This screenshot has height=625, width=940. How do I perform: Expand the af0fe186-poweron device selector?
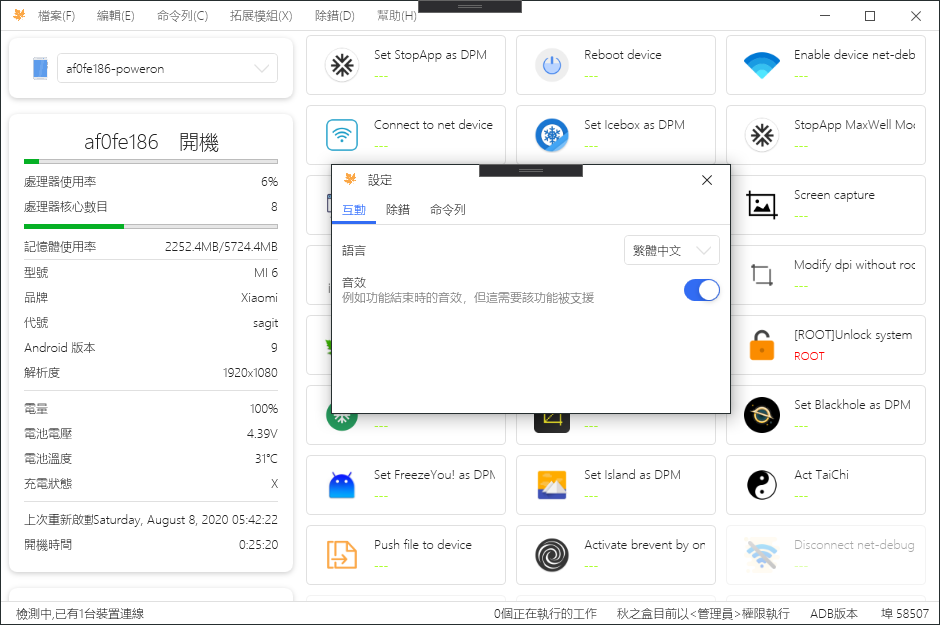coord(167,68)
